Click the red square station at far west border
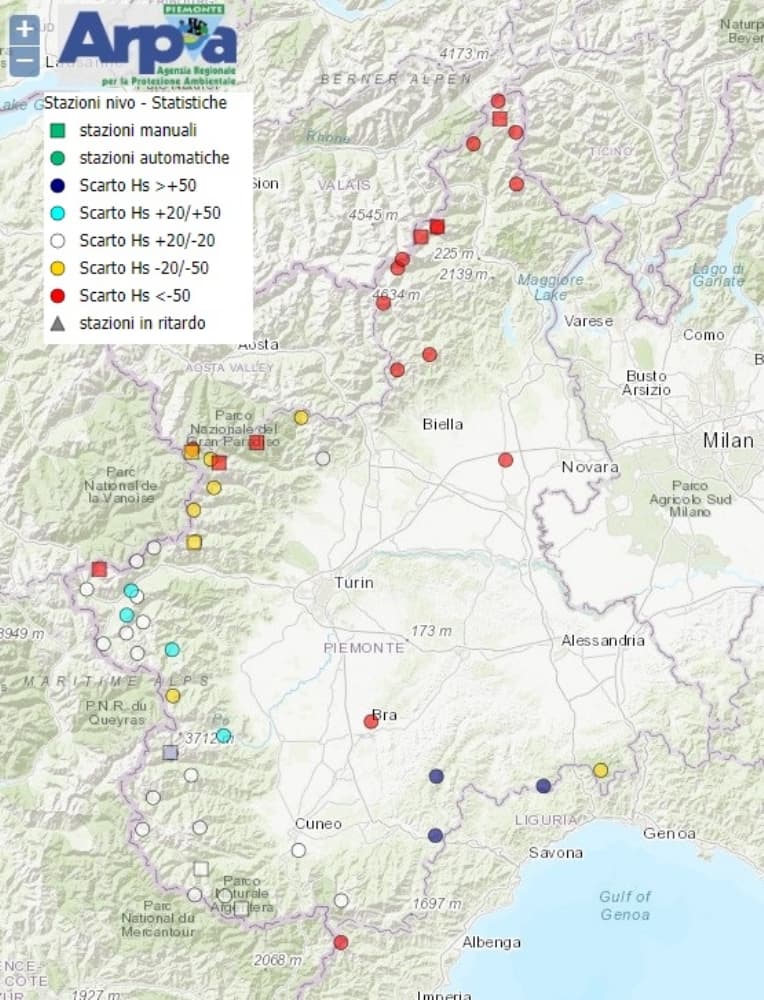This screenshot has height=1000, width=764. [x=99, y=569]
